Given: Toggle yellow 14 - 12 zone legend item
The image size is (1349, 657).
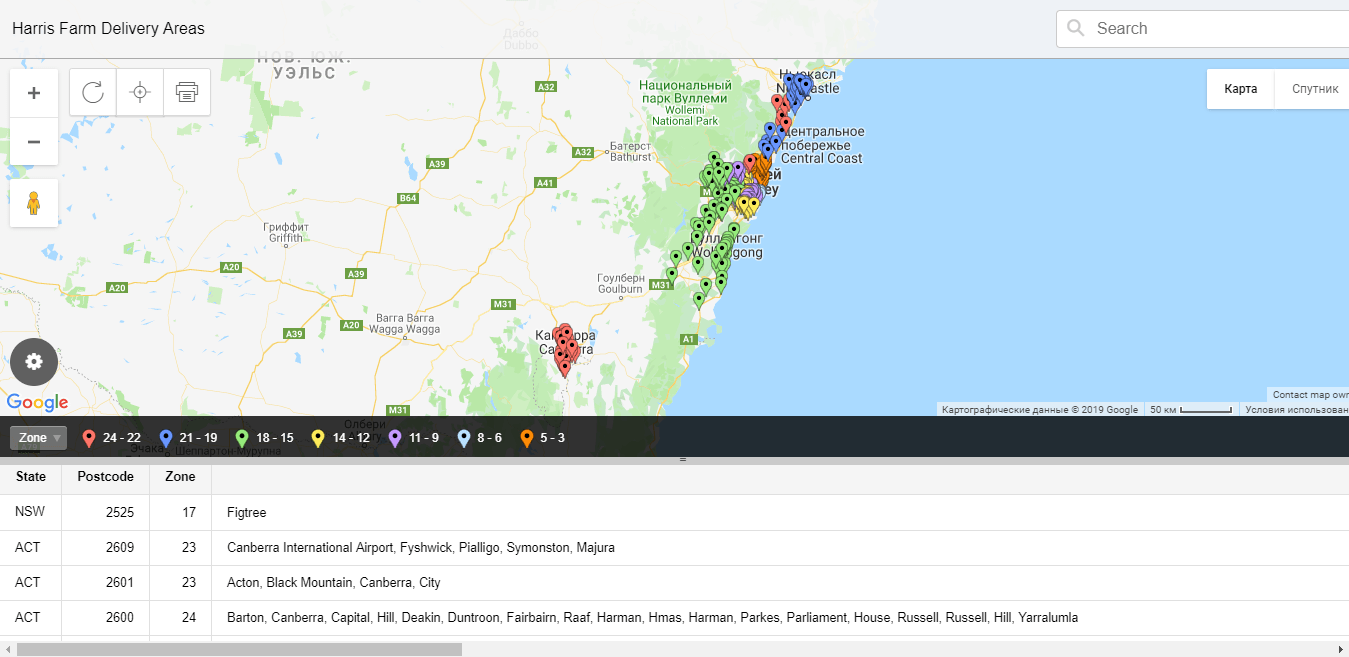Looking at the screenshot, I should click(x=341, y=438).
